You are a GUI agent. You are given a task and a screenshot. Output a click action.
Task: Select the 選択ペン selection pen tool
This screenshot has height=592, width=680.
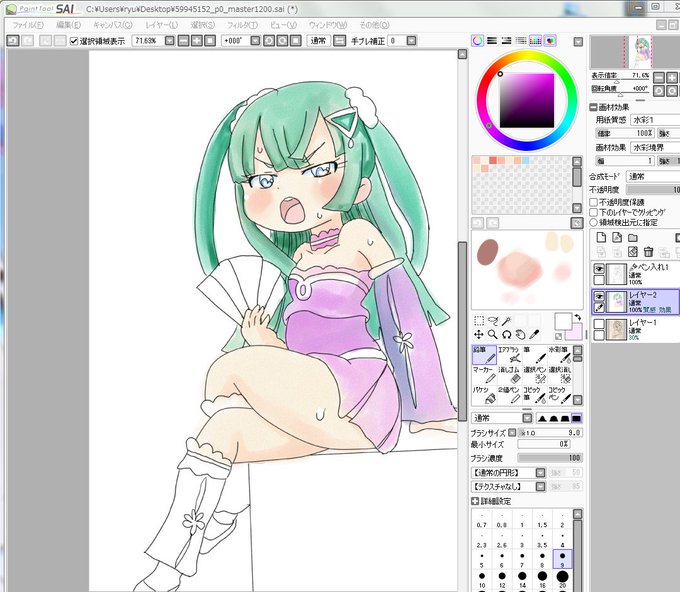[x=534, y=375]
